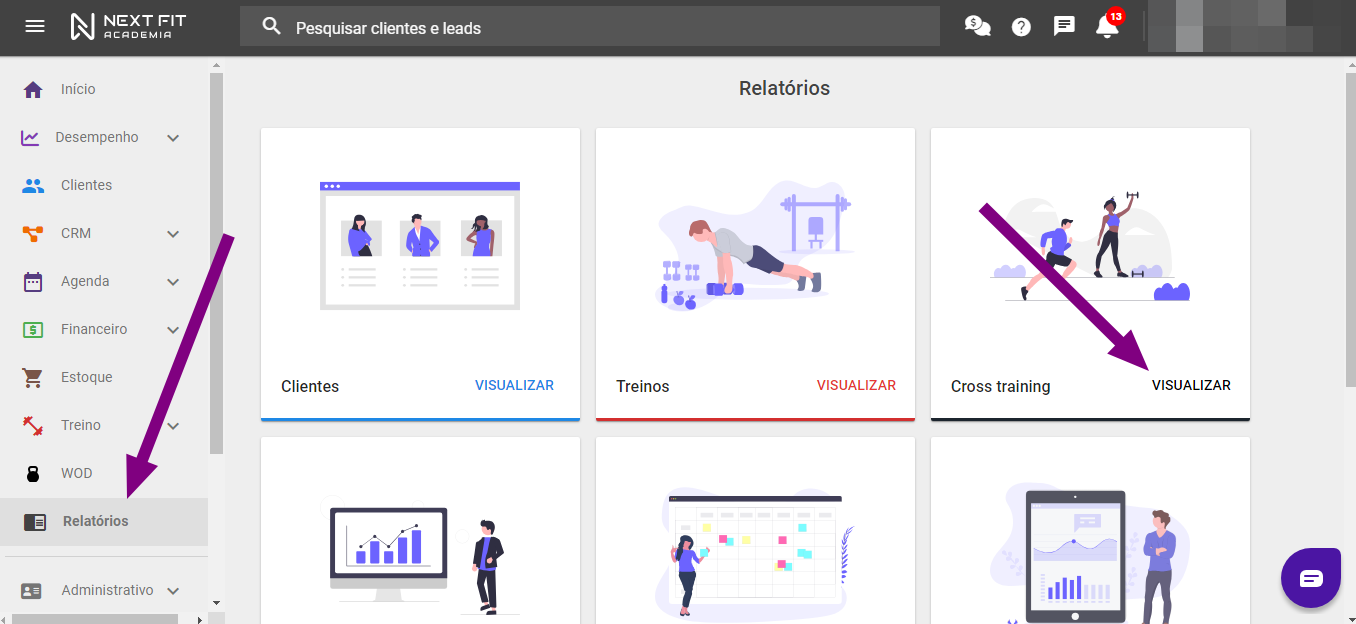
Task: Click the Estoque shopping cart icon
Action: point(33,377)
